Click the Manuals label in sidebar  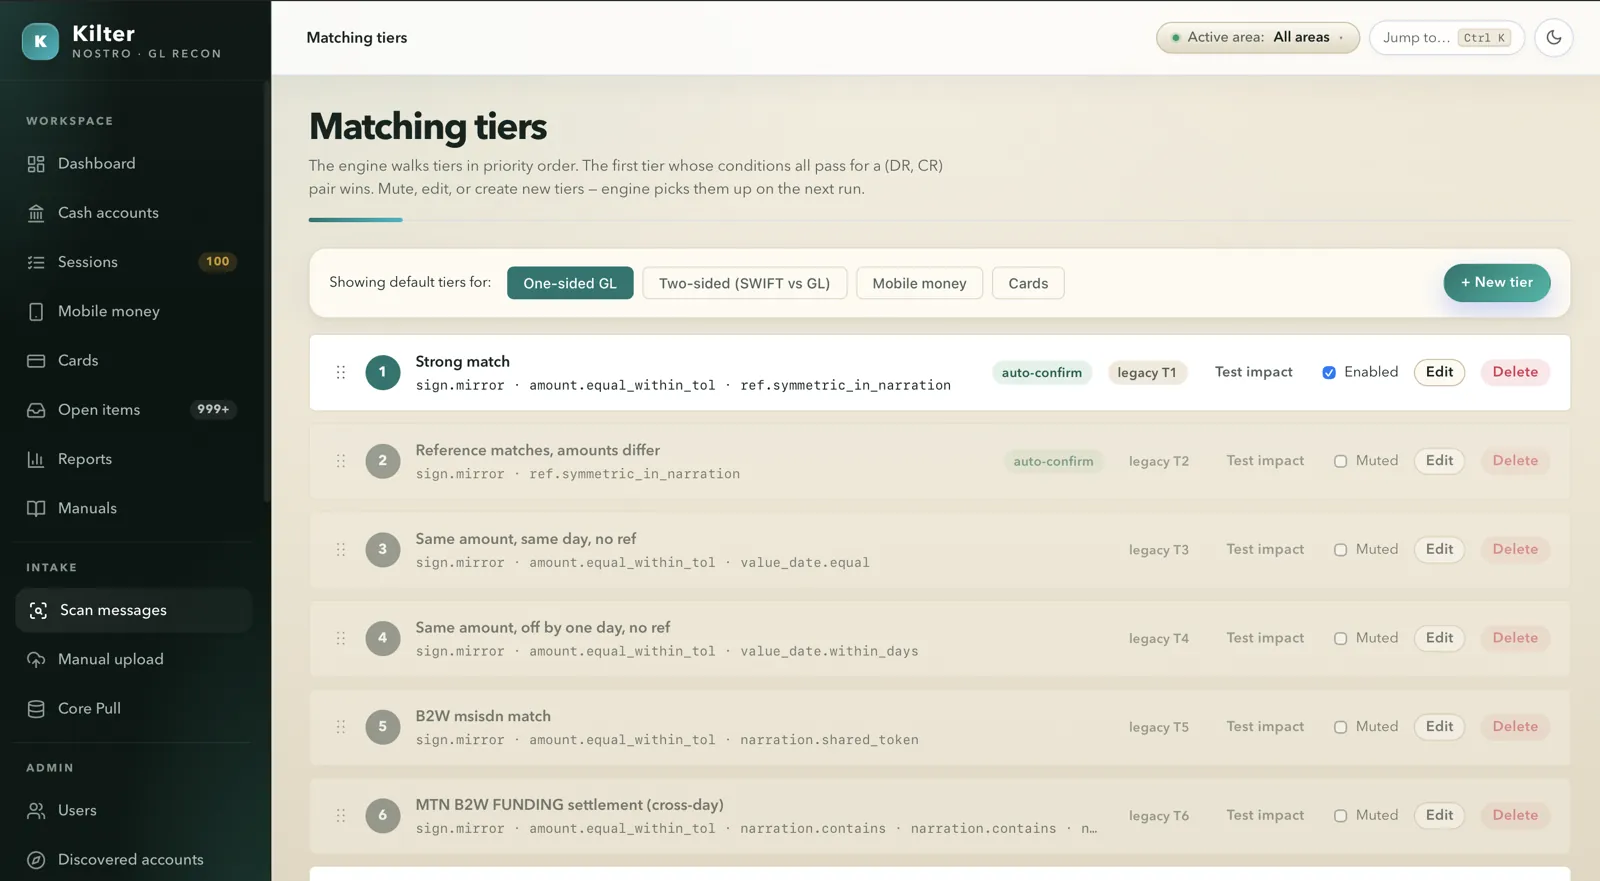[x=87, y=508]
